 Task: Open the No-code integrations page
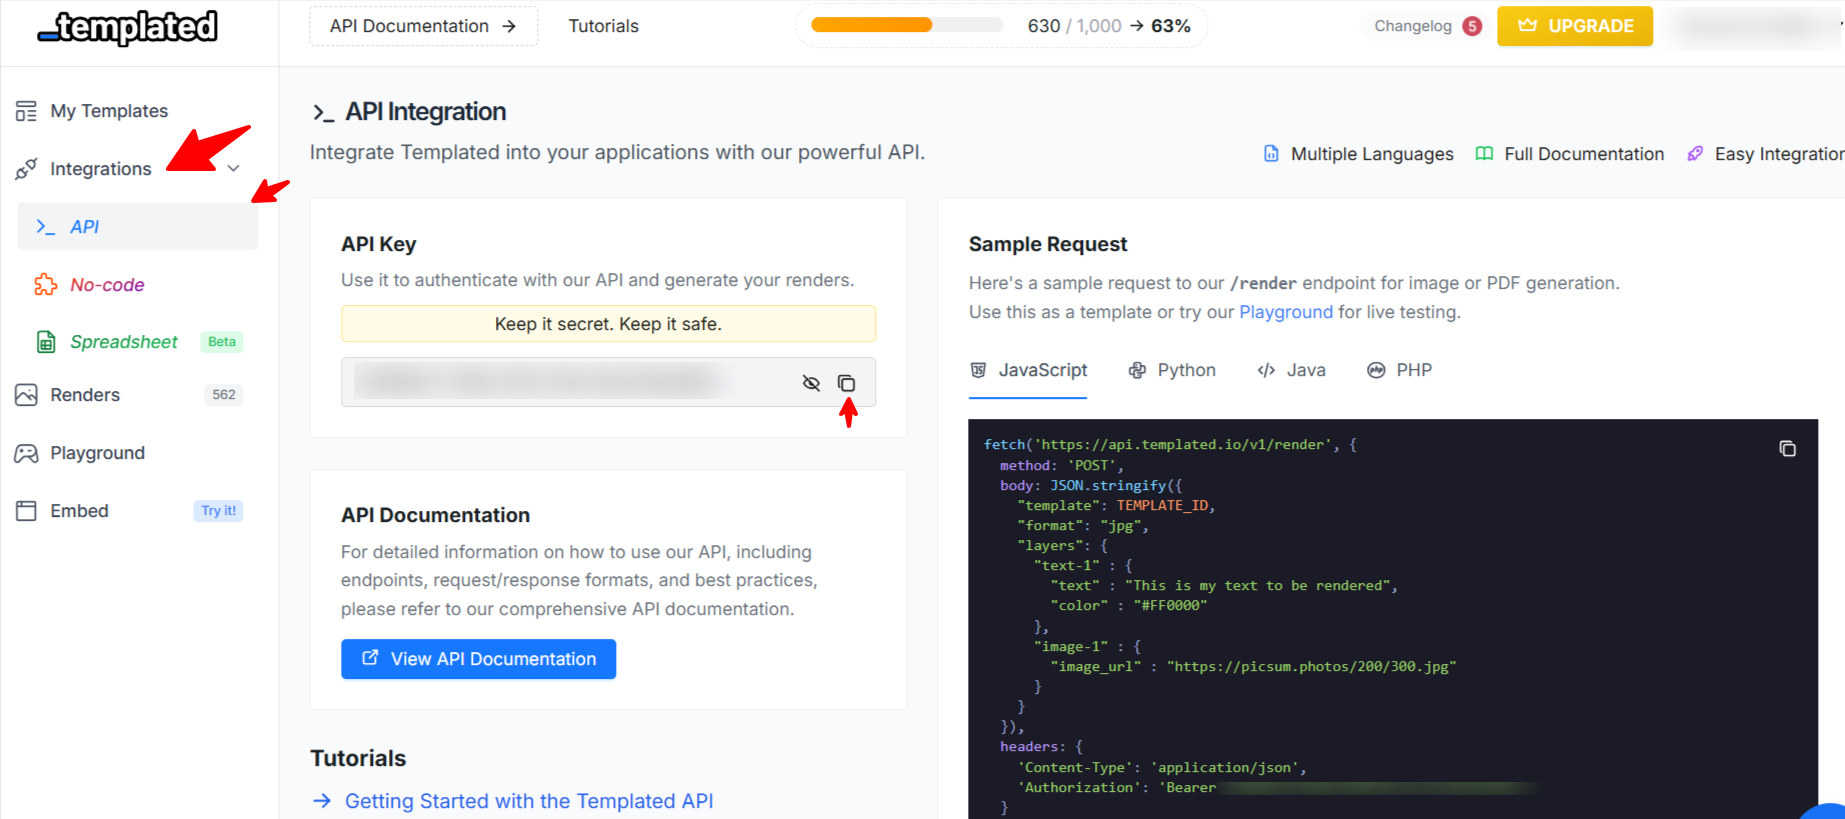(107, 285)
